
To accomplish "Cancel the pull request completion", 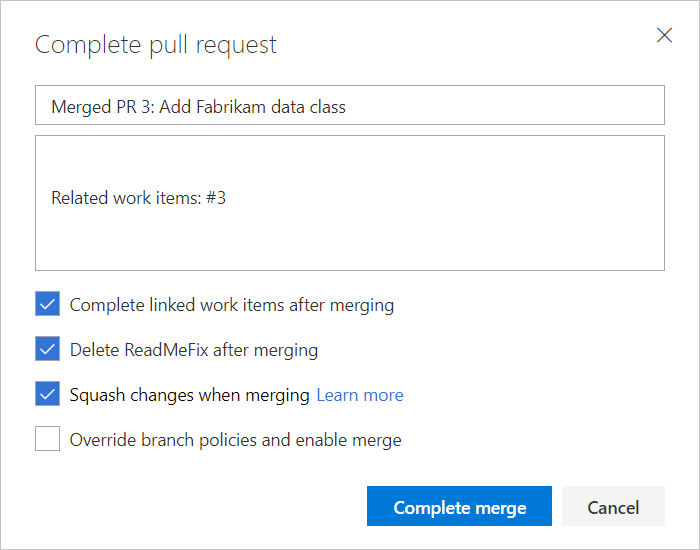I will (x=613, y=507).
